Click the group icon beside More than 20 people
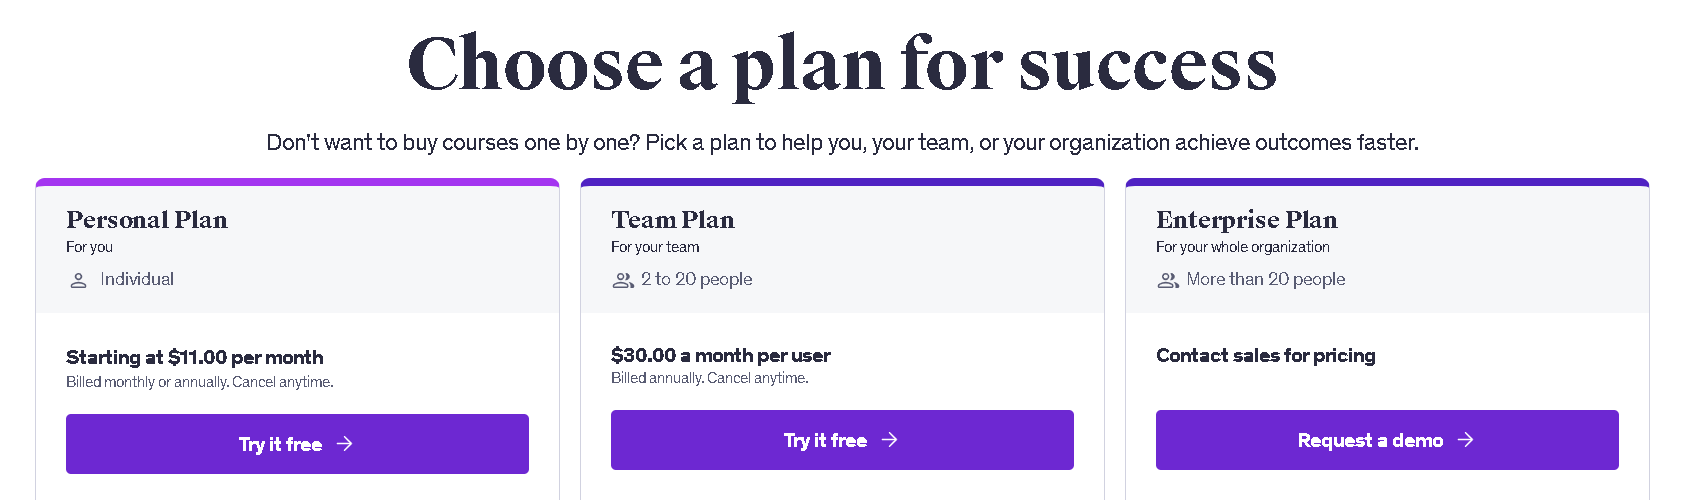This screenshot has height=500, width=1688. [1168, 280]
